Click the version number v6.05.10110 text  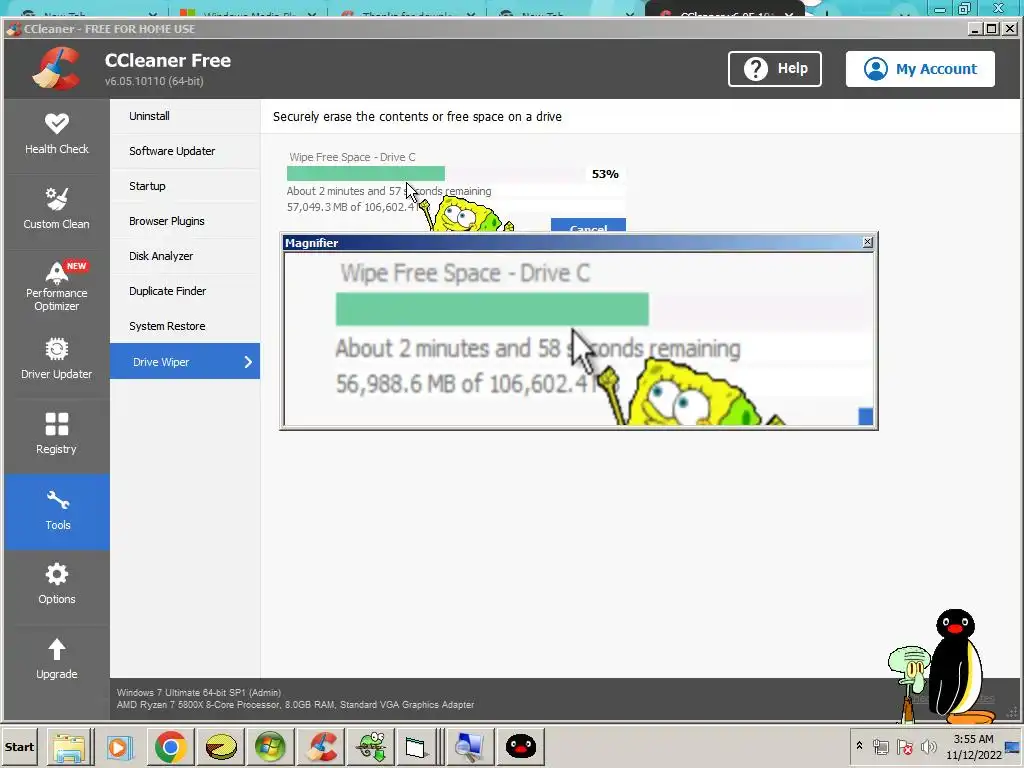(x=154, y=81)
